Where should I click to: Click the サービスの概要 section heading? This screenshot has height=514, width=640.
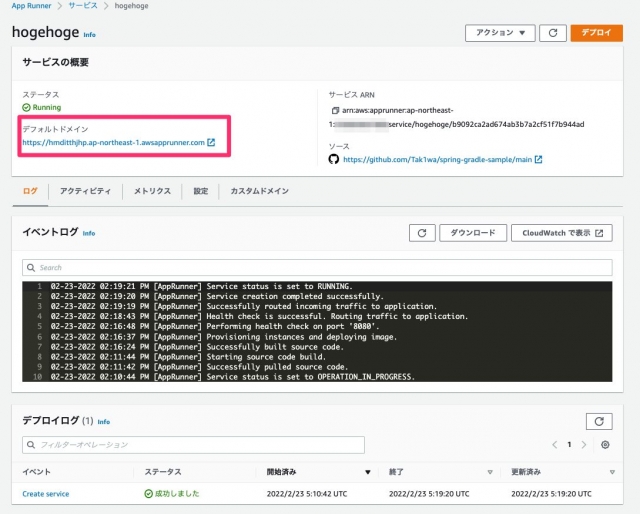(56, 62)
